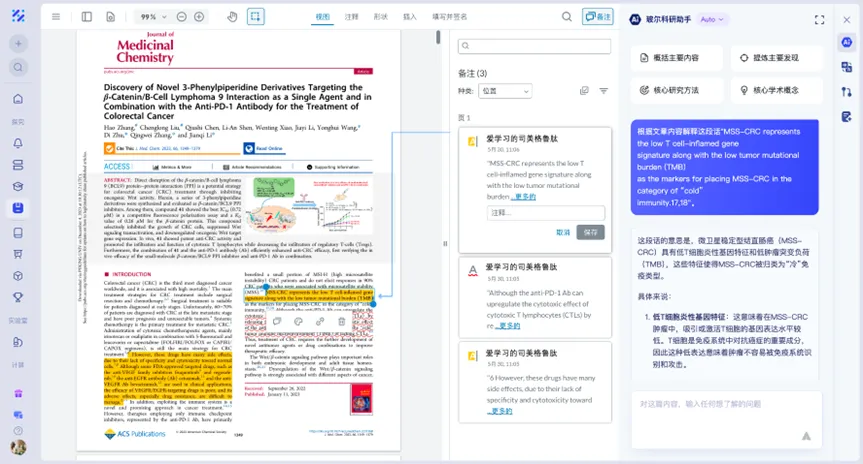Screen dimensions: 863x464
Task: Open the shop stall icon in sidebar
Action: click(18, 254)
